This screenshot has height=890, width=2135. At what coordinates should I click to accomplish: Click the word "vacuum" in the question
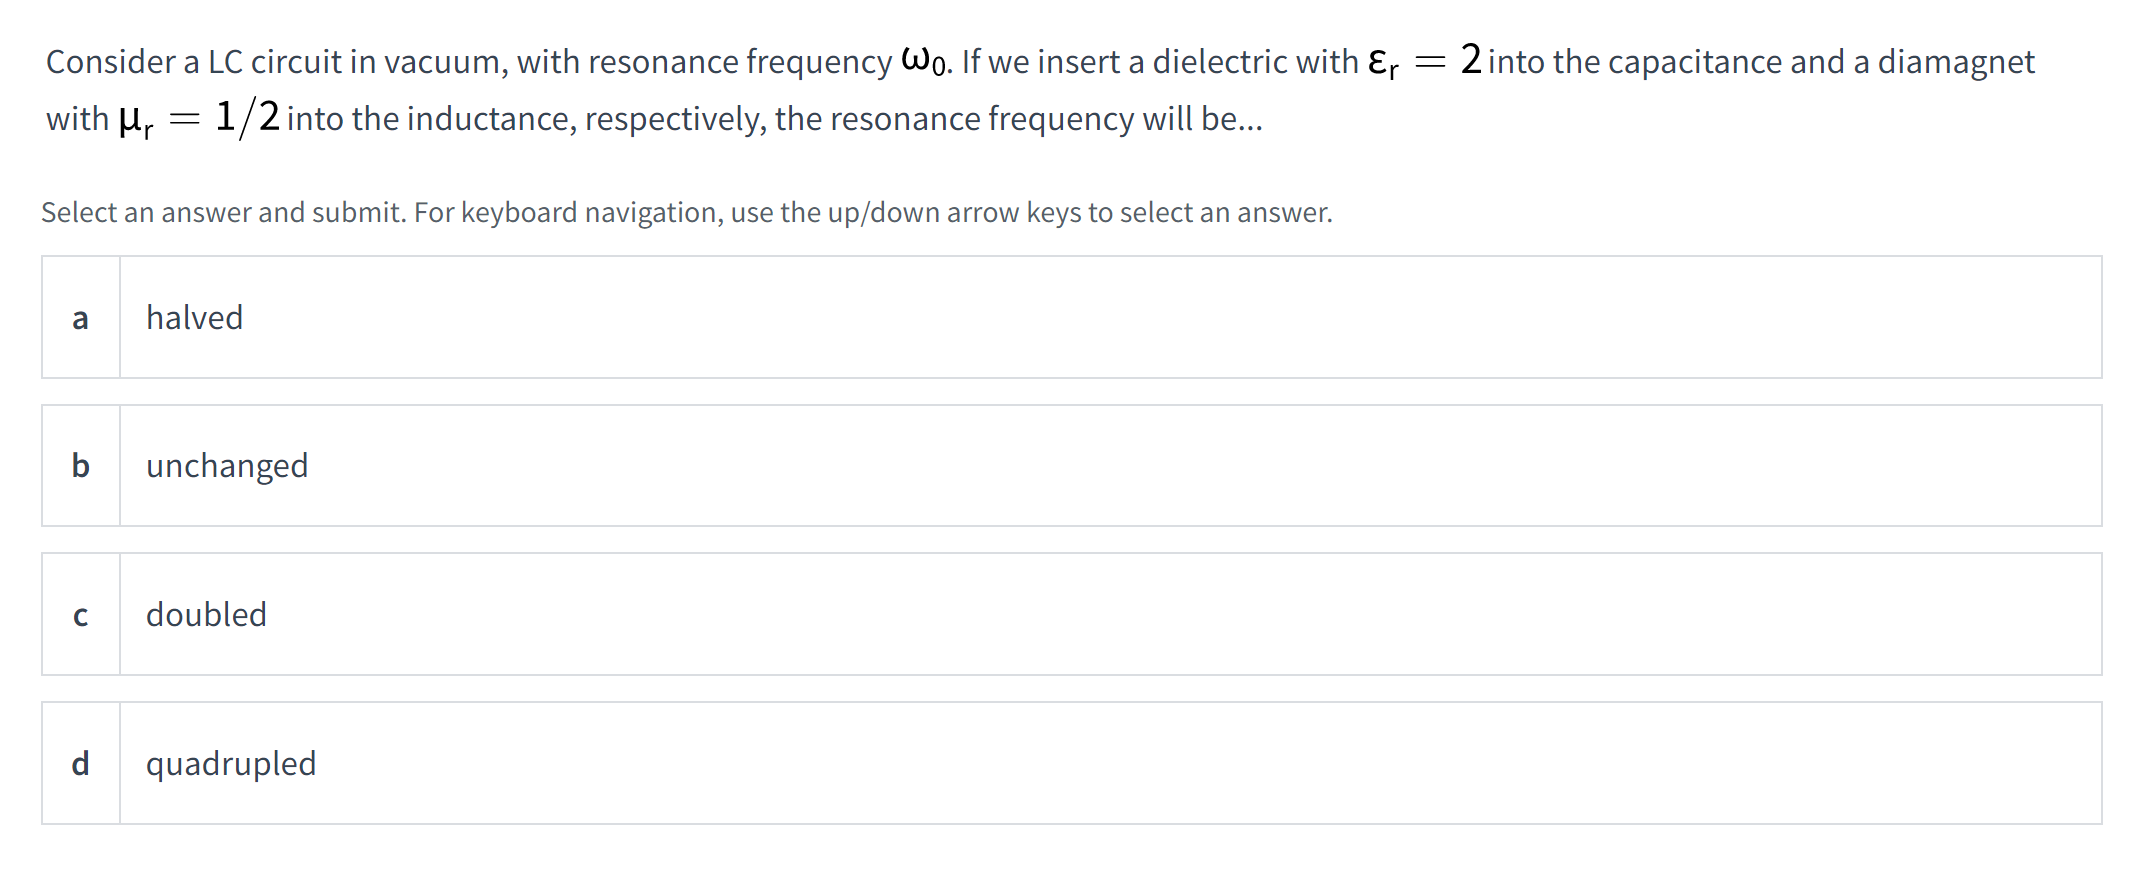(x=444, y=62)
